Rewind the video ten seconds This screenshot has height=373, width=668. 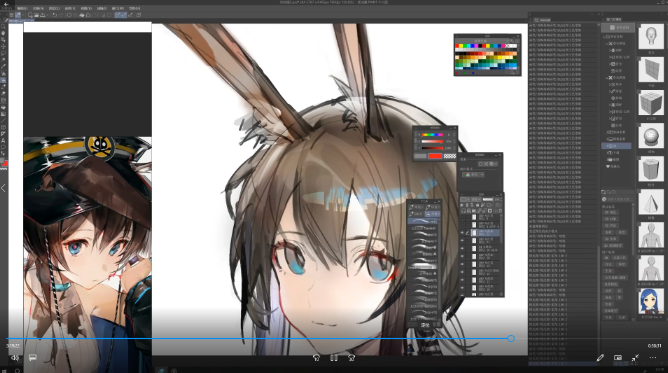[x=316, y=358]
